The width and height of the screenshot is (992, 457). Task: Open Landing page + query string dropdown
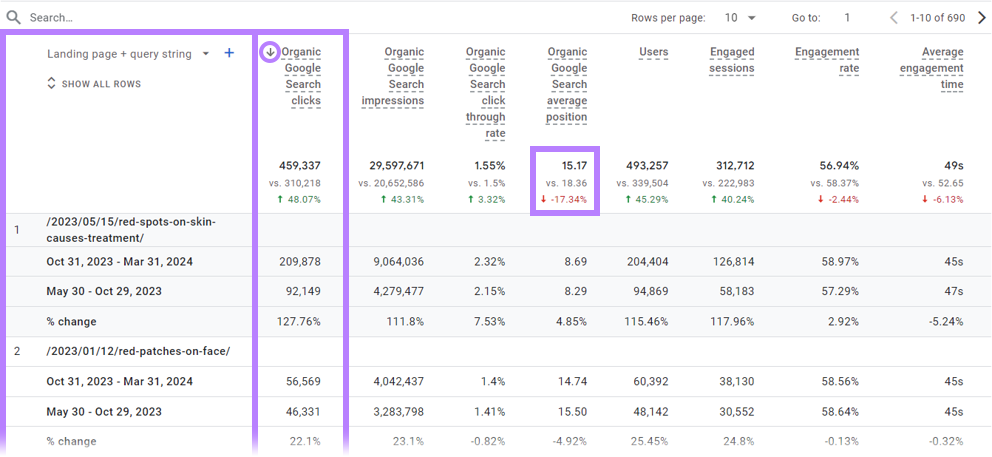tap(205, 54)
